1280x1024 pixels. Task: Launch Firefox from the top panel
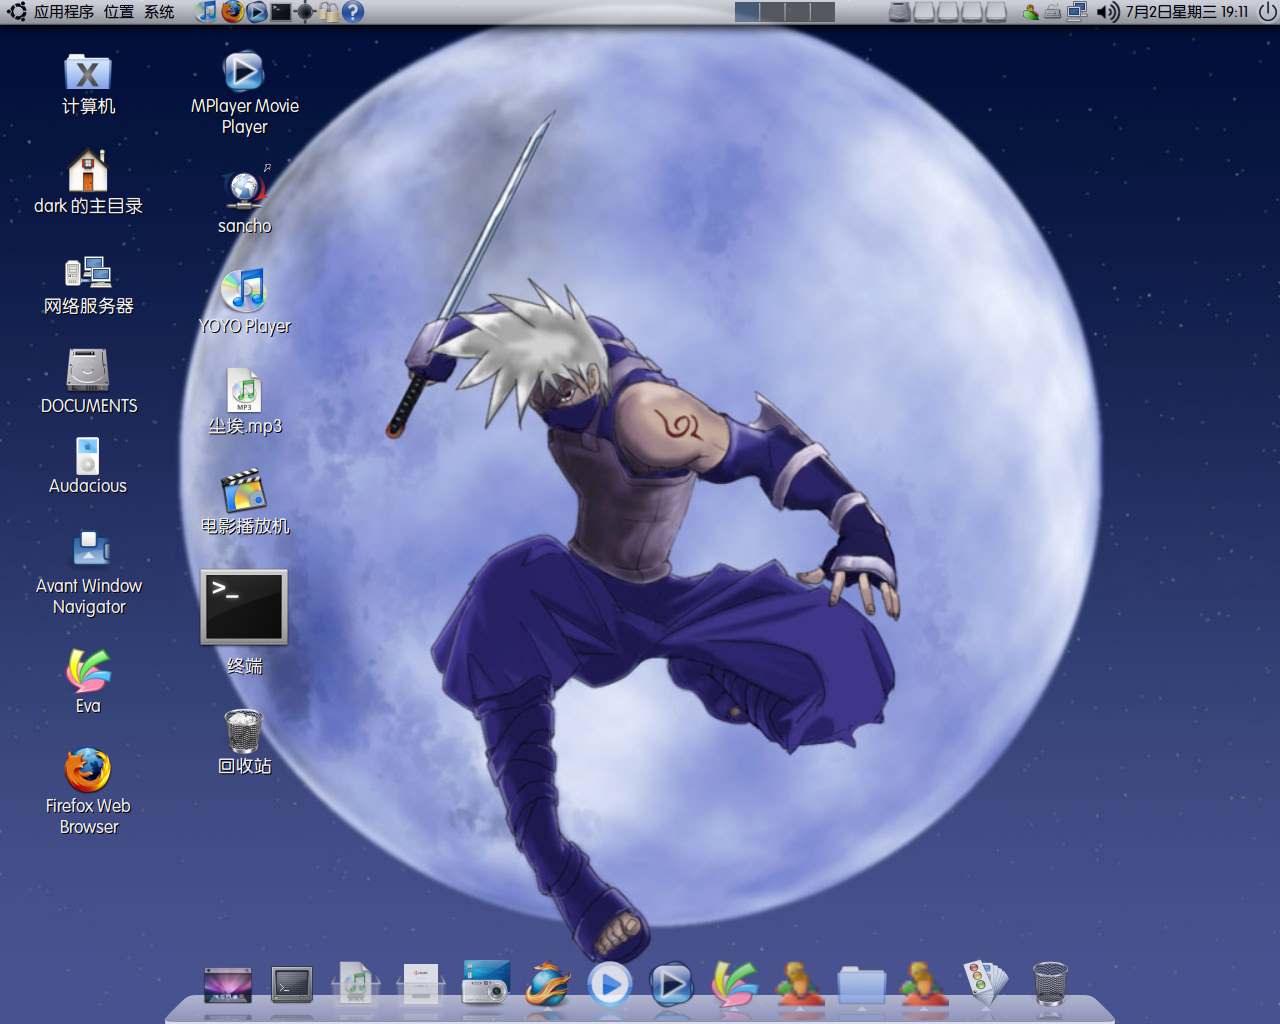coord(232,12)
